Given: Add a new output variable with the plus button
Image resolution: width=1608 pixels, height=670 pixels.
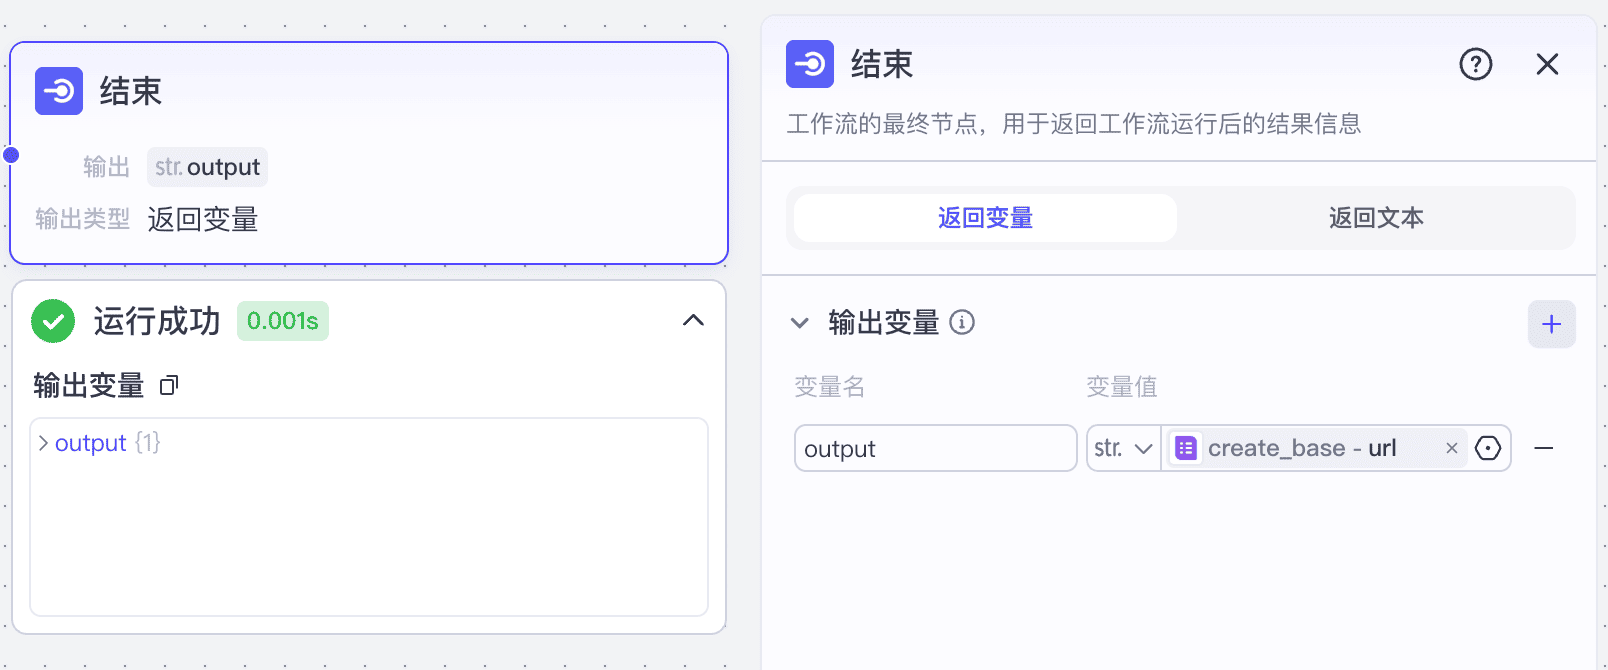Looking at the screenshot, I should pos(1551,323).
